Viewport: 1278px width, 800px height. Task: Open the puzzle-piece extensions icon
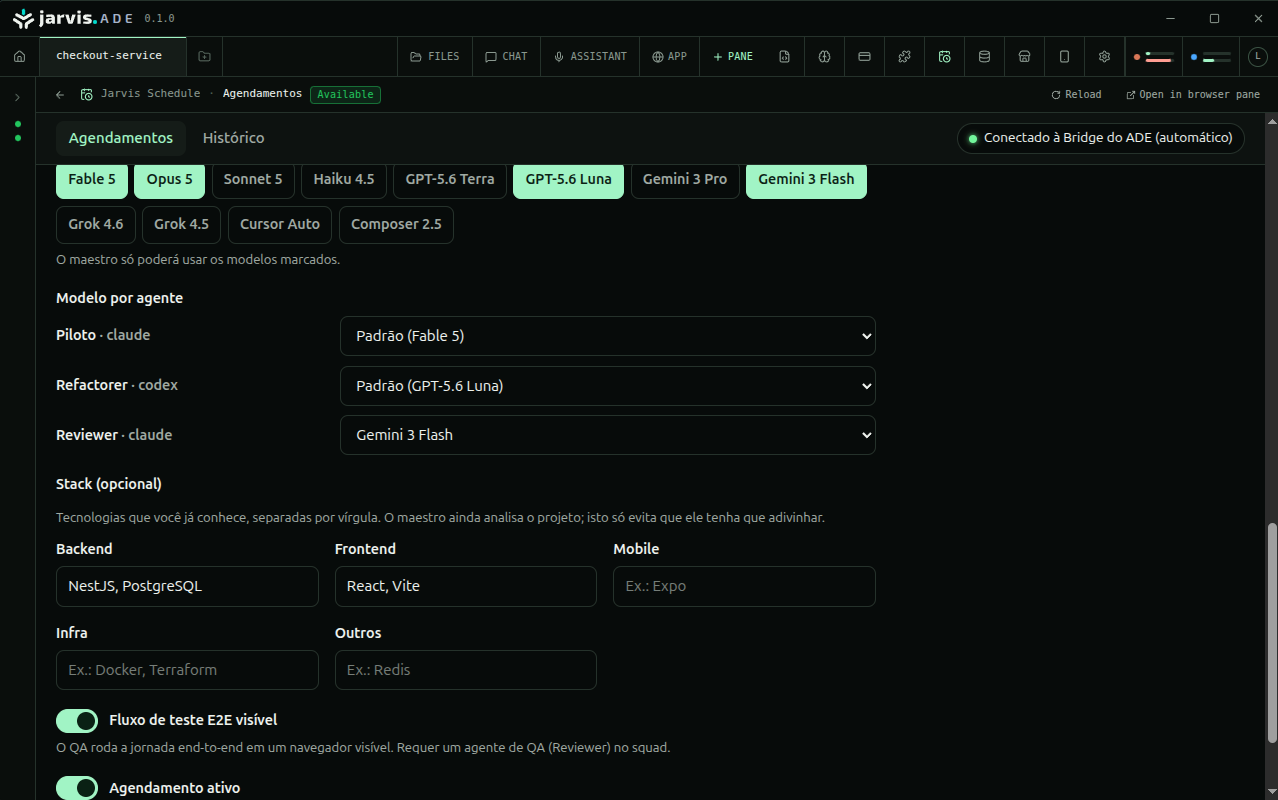point(904,57)
